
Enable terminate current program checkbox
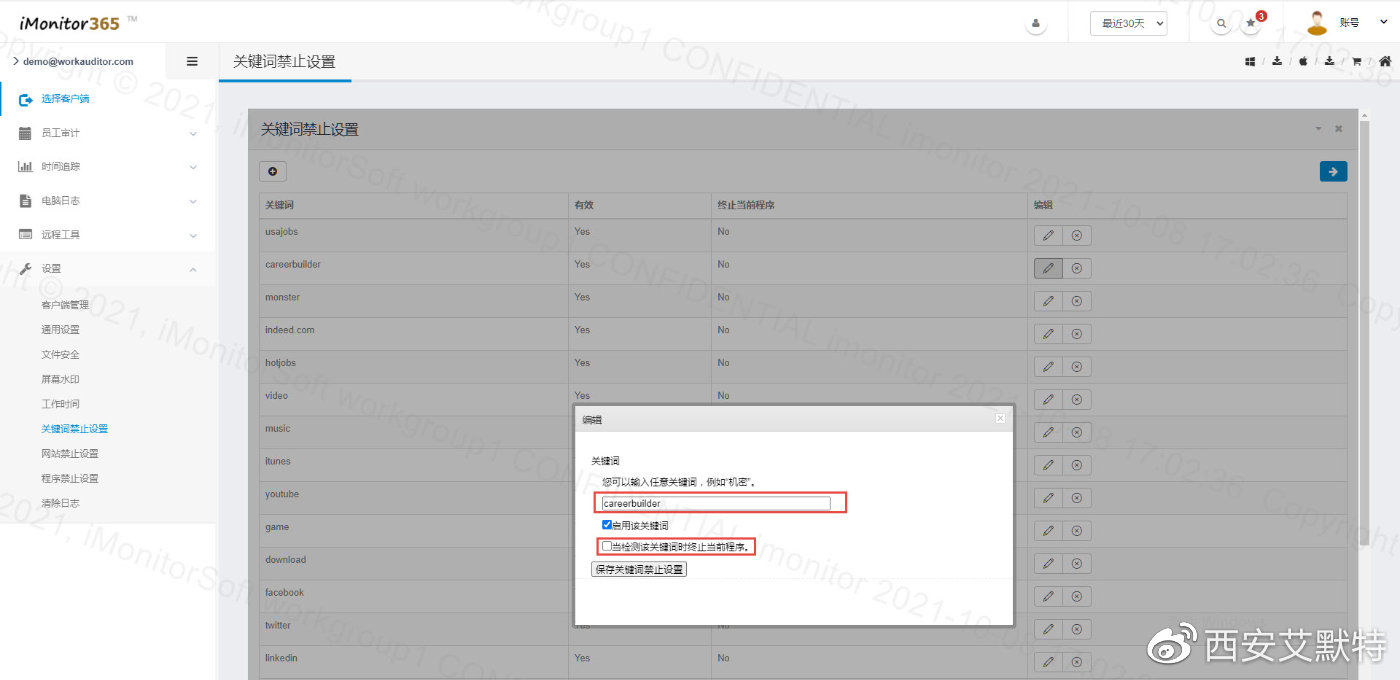(607, 546)
